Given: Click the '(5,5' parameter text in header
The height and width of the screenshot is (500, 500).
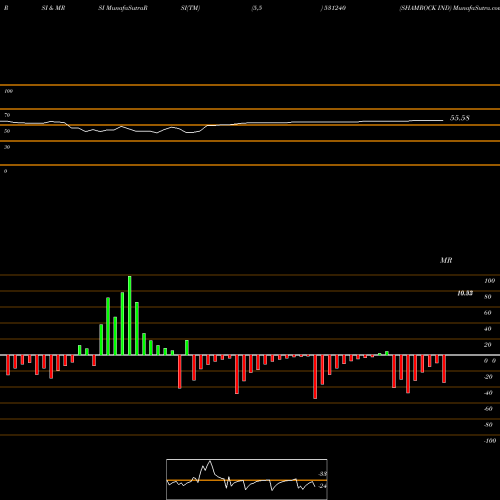Looking at the screenshot, I should tap(257, 8).
